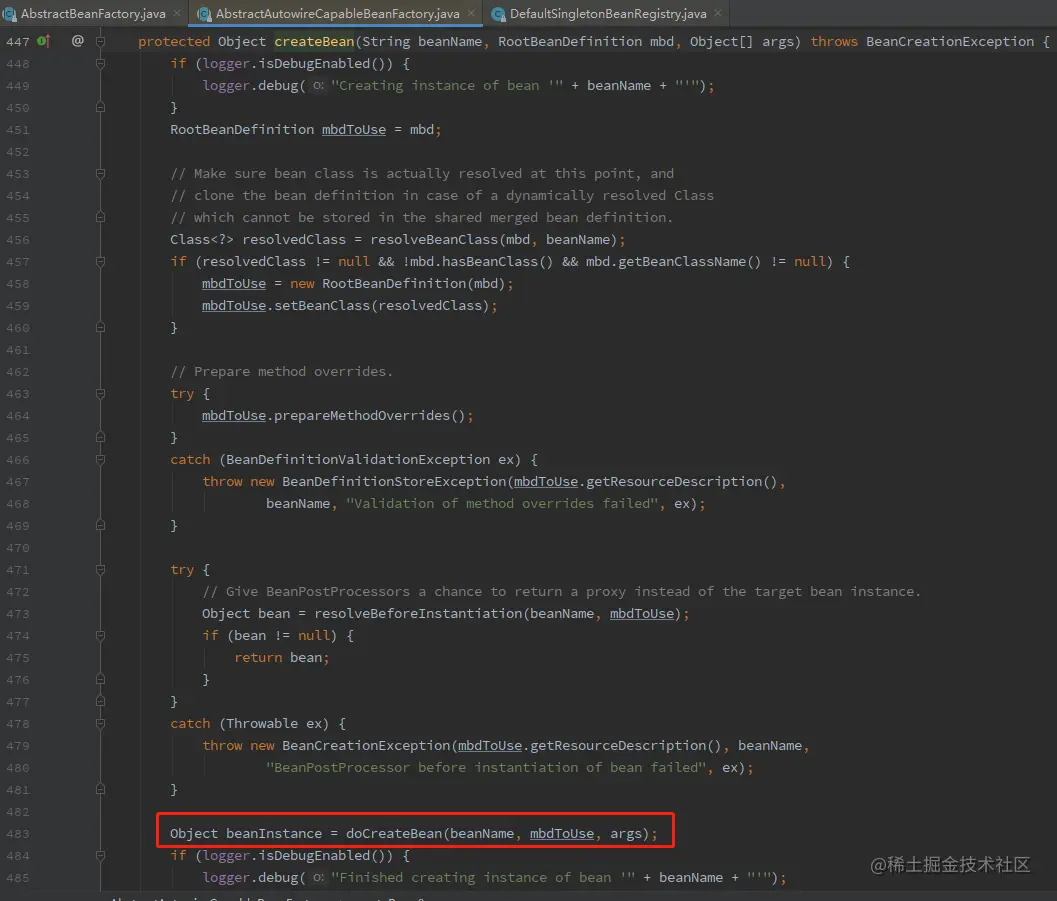
Task: Click the "Creating instance of bean" string
Action: click(446, 86)
